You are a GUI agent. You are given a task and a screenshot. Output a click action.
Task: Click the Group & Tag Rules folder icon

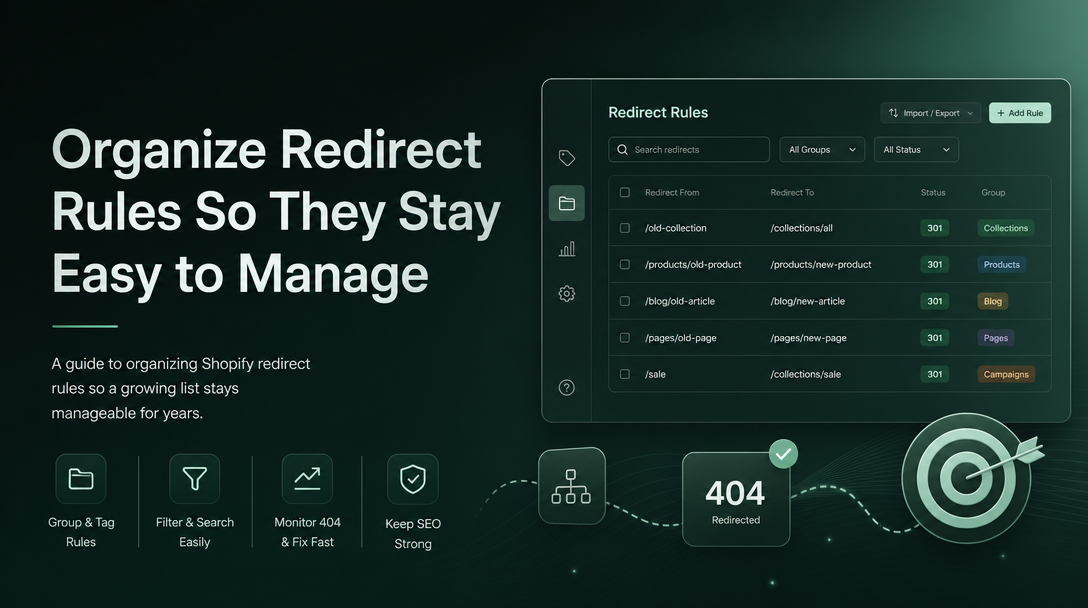click(x=81, y=479)
